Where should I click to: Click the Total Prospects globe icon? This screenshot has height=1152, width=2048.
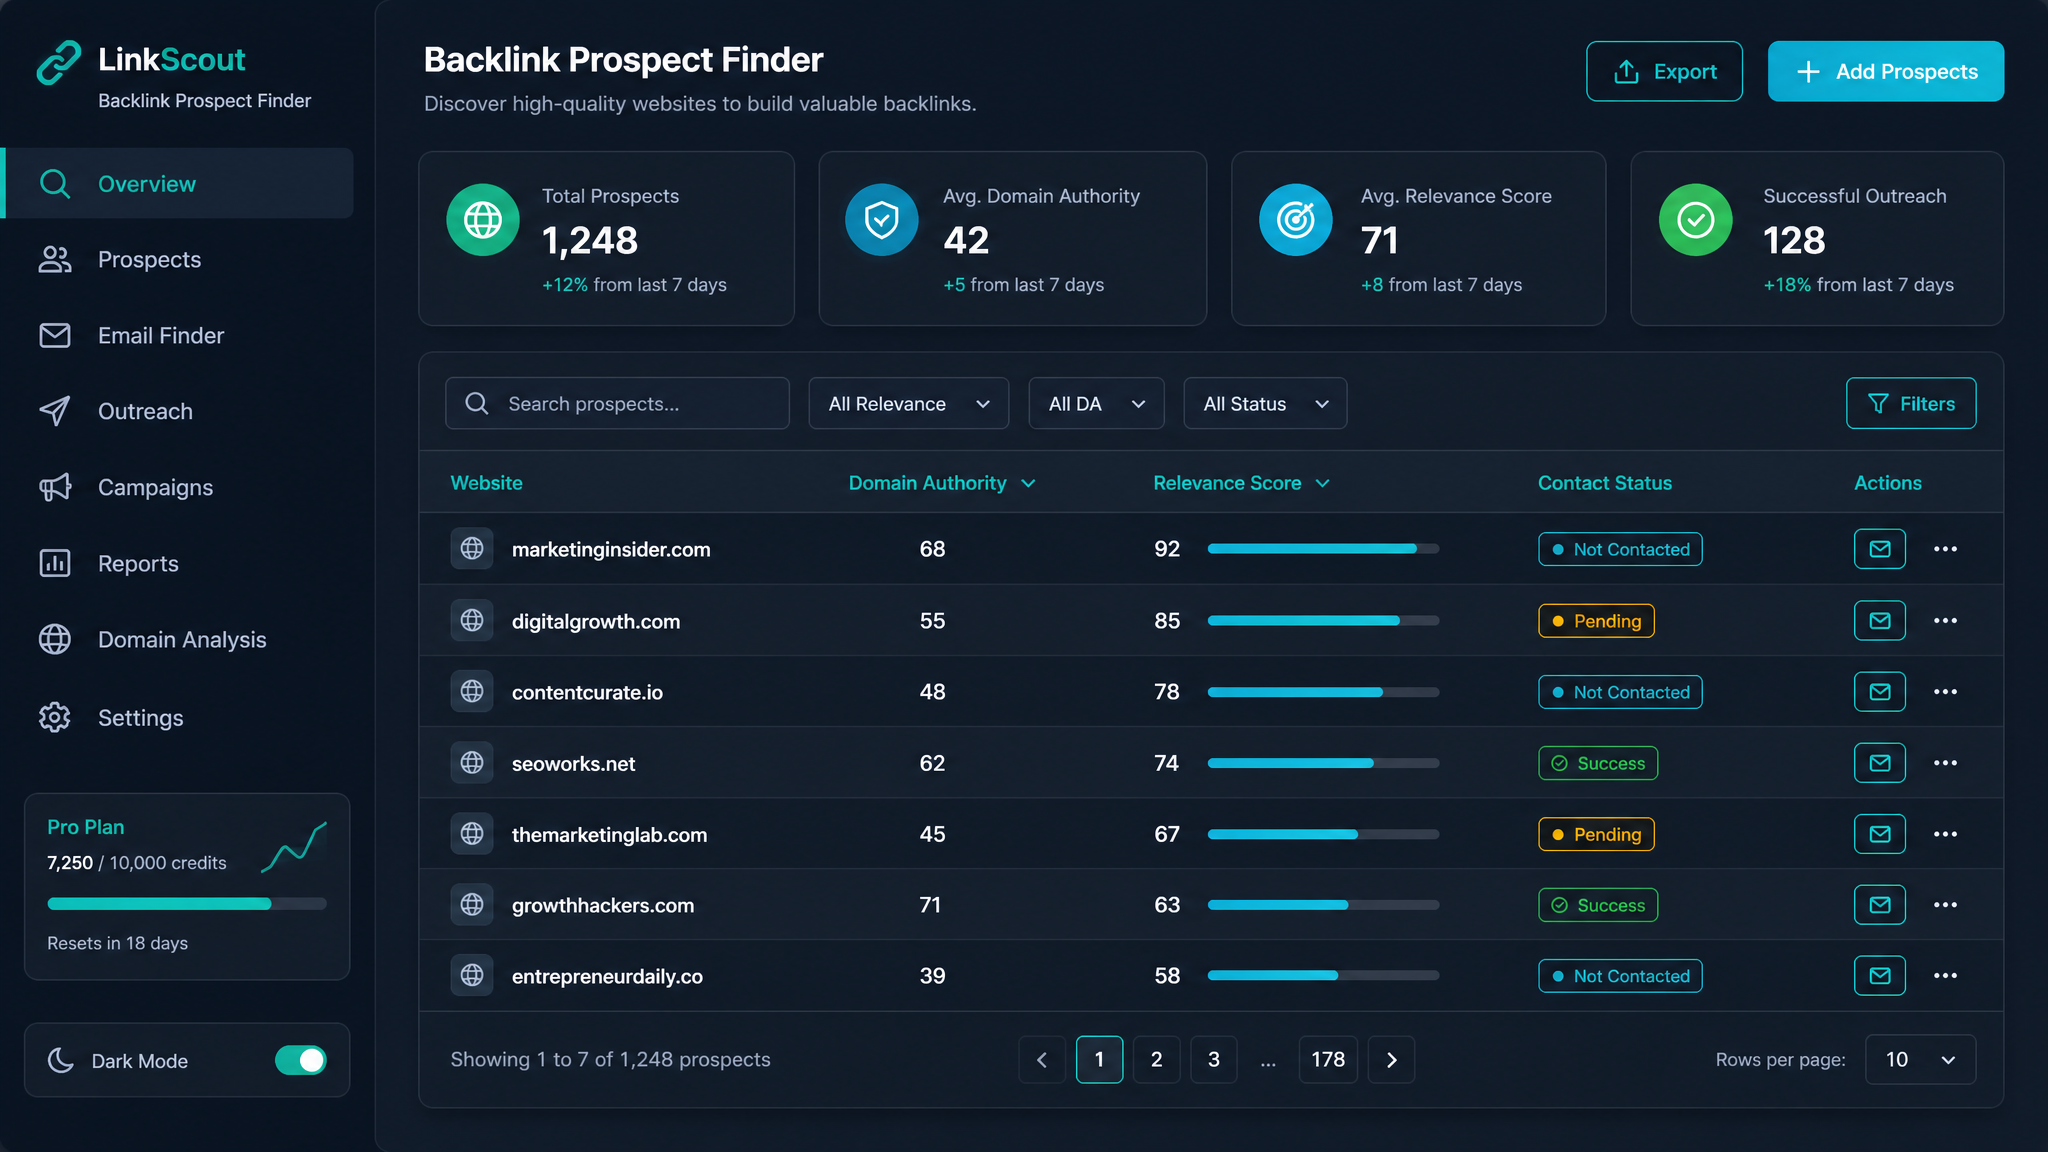click(x=483, y=220)
